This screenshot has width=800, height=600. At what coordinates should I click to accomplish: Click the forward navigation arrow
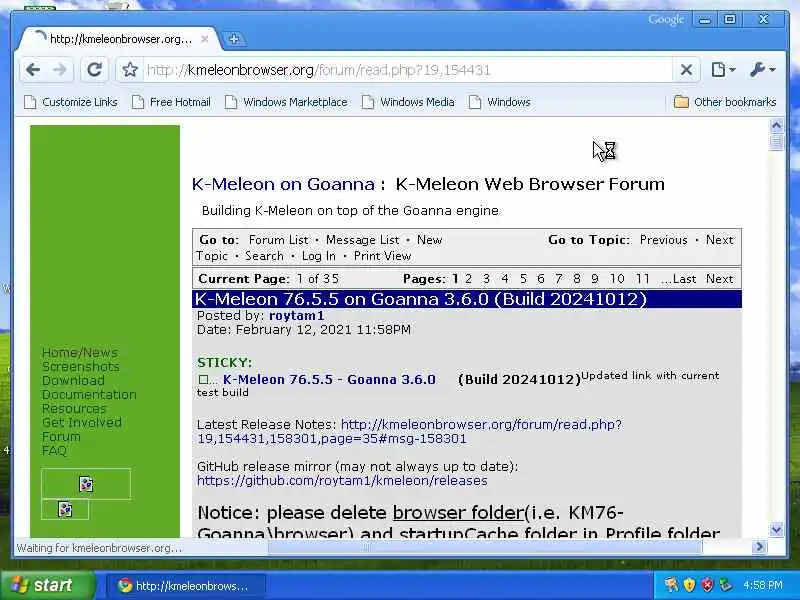(x=60, y=69)
